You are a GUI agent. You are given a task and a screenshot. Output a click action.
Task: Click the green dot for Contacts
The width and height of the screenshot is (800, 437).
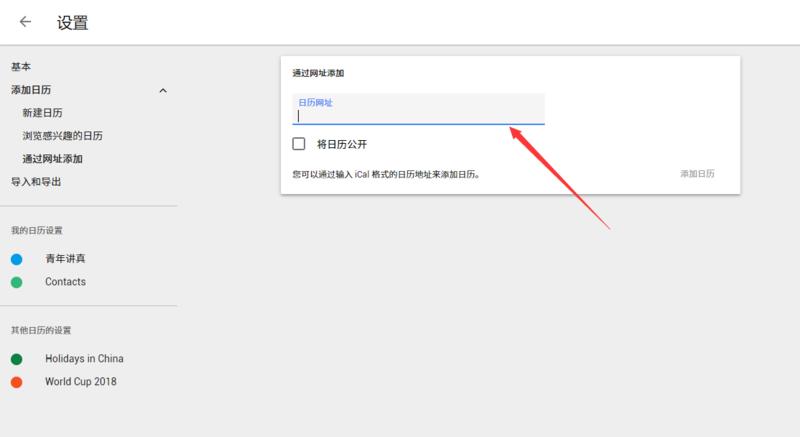16,282
